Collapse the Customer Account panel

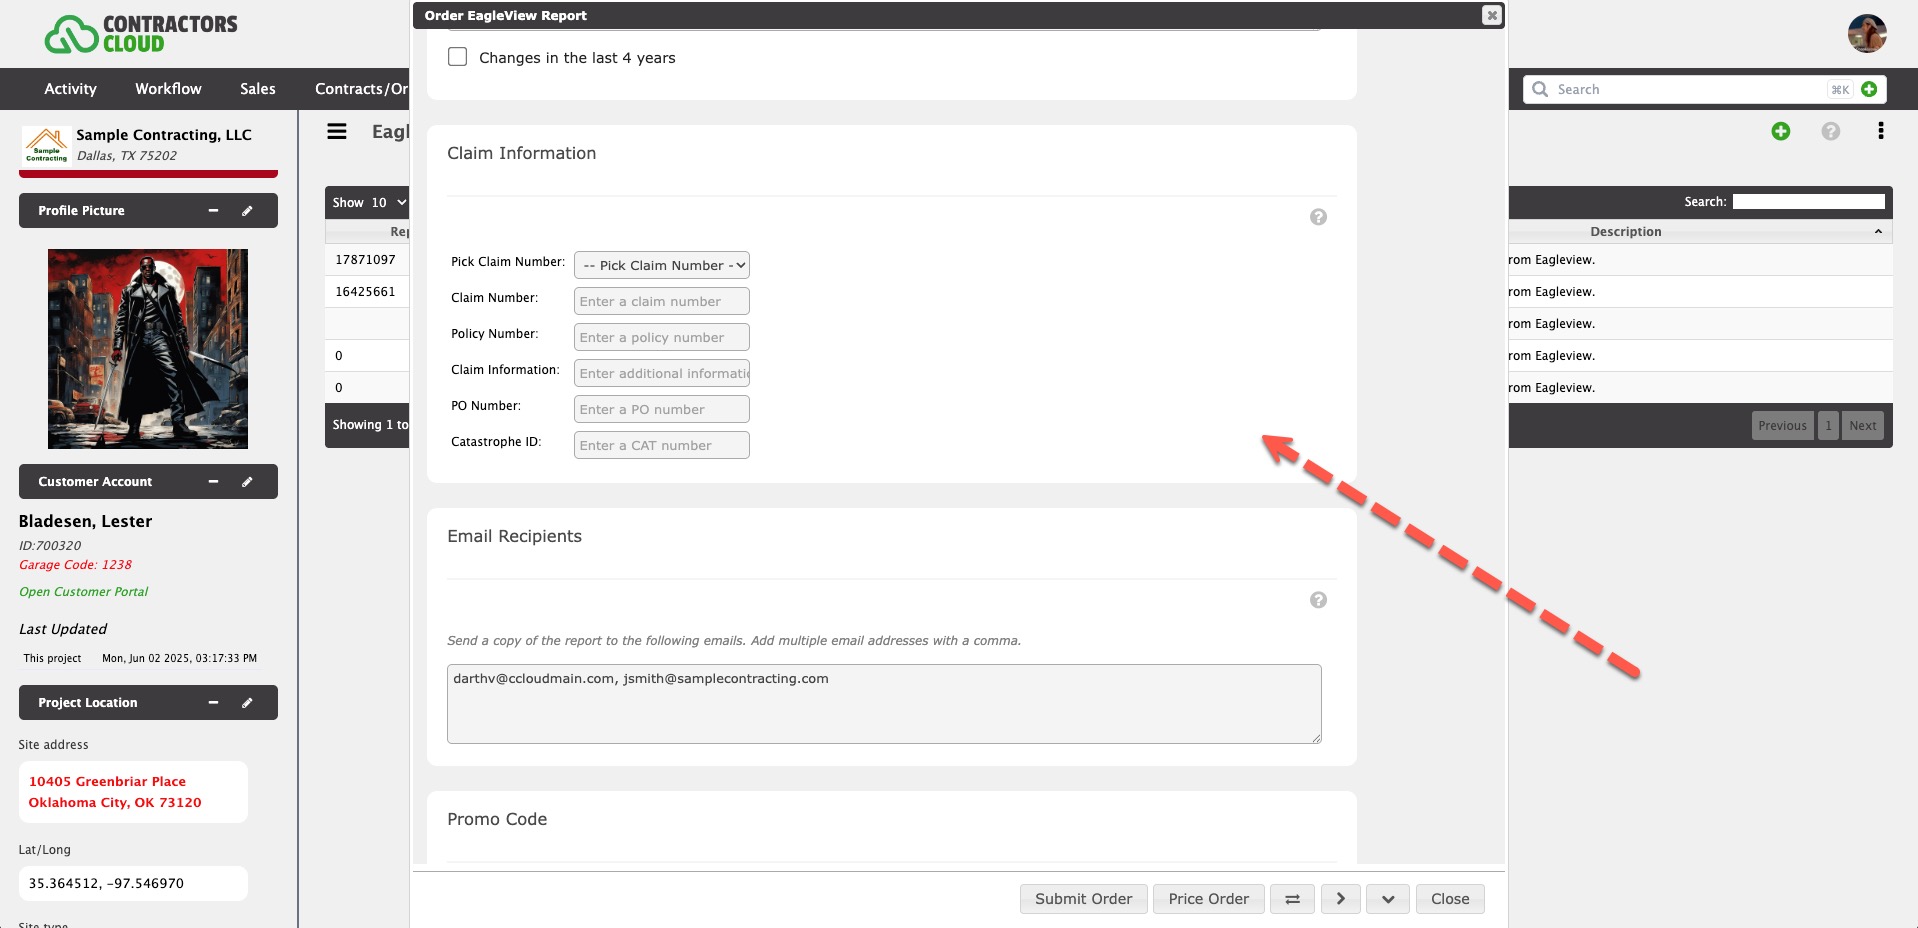click(x=213, y=482)
